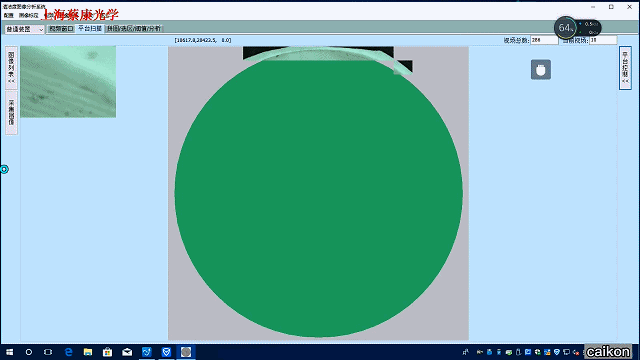Open the 普通装置 device dropdown

(x=24, y=29)
